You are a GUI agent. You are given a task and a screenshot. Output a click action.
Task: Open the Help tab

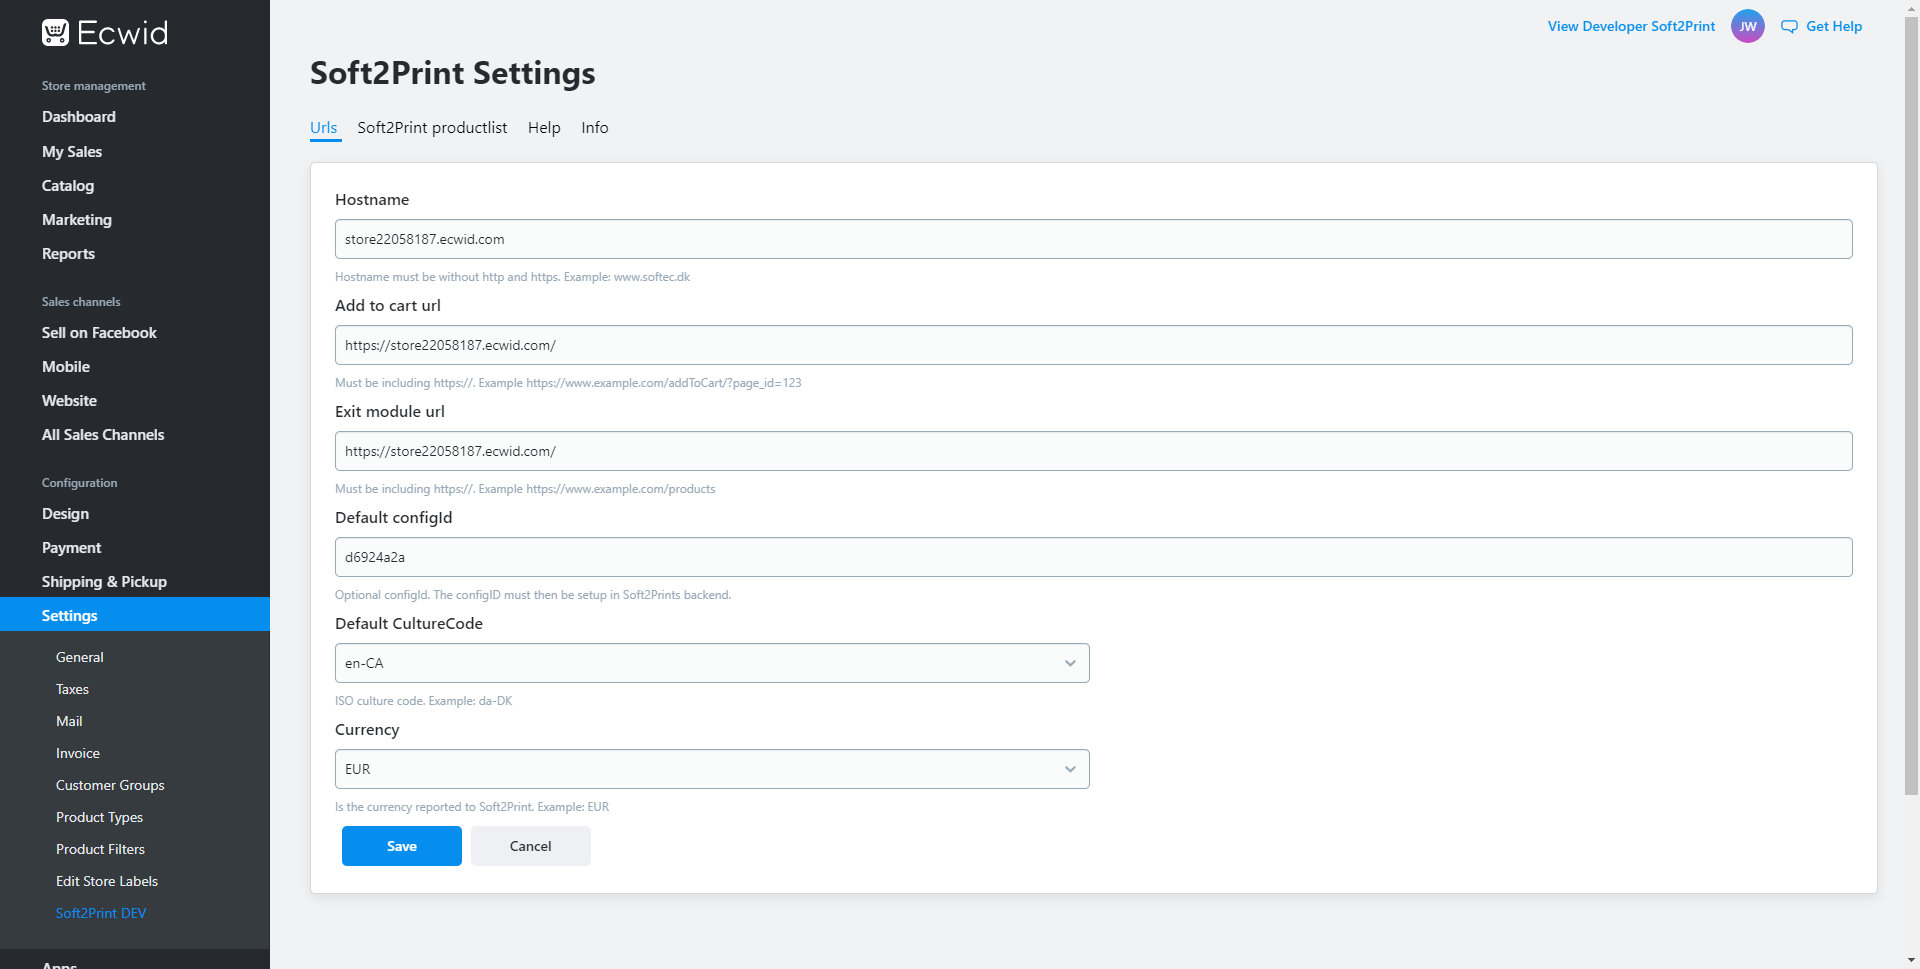tap(544, 127)
